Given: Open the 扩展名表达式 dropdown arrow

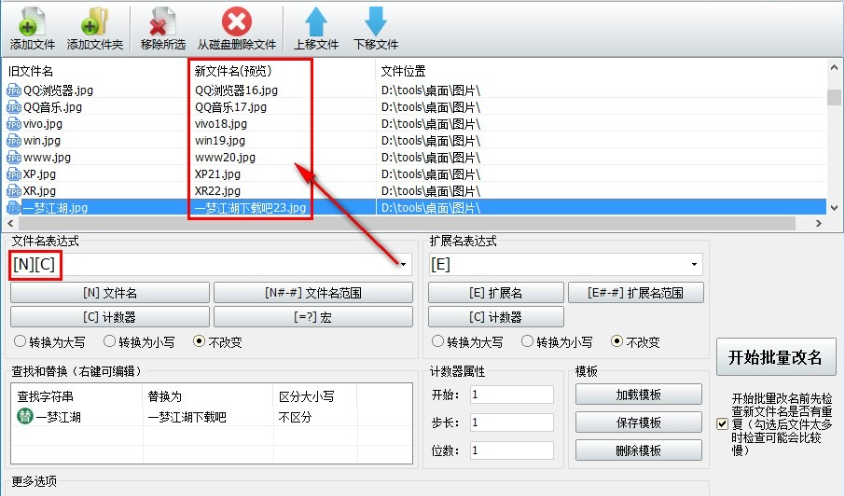Looking at the screenshot, I should point(694,264).
